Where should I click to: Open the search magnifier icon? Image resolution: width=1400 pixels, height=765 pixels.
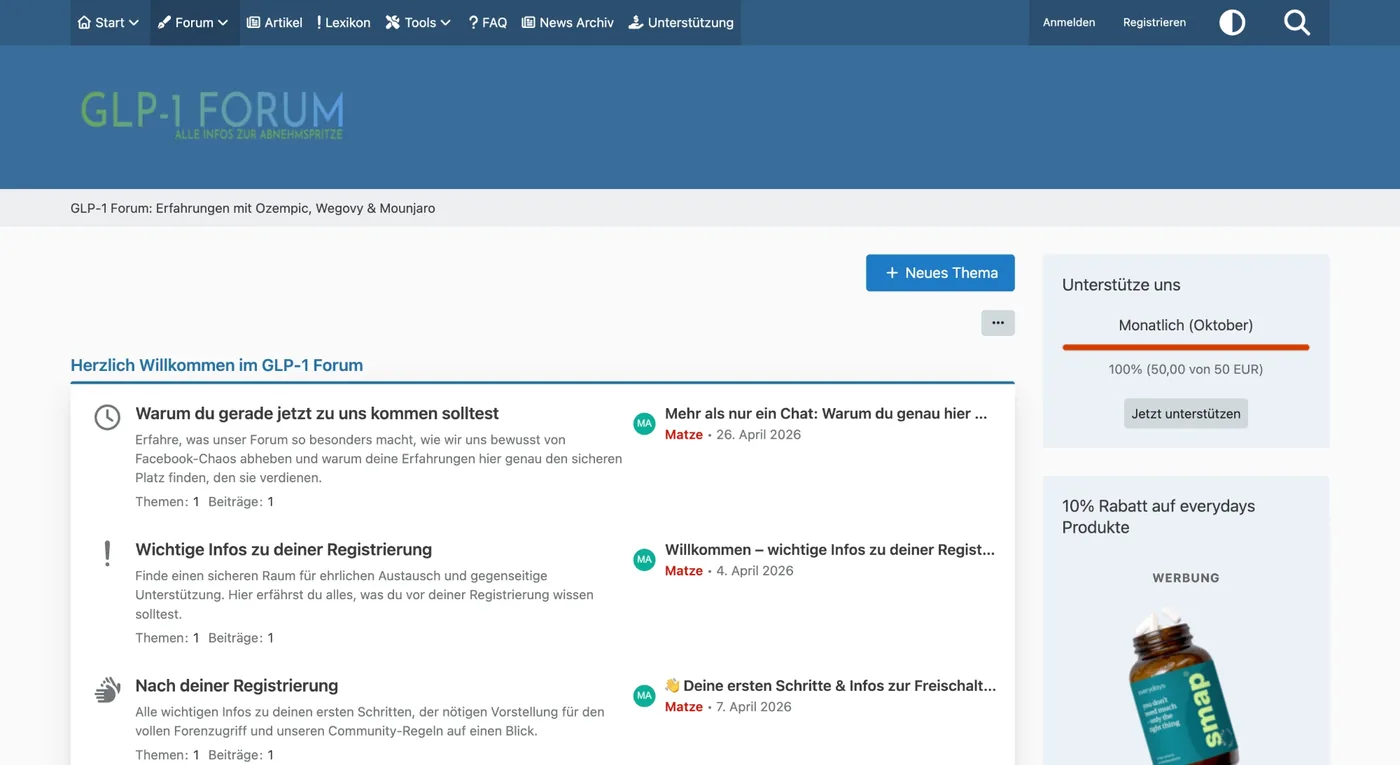[x=1297, y=22]
